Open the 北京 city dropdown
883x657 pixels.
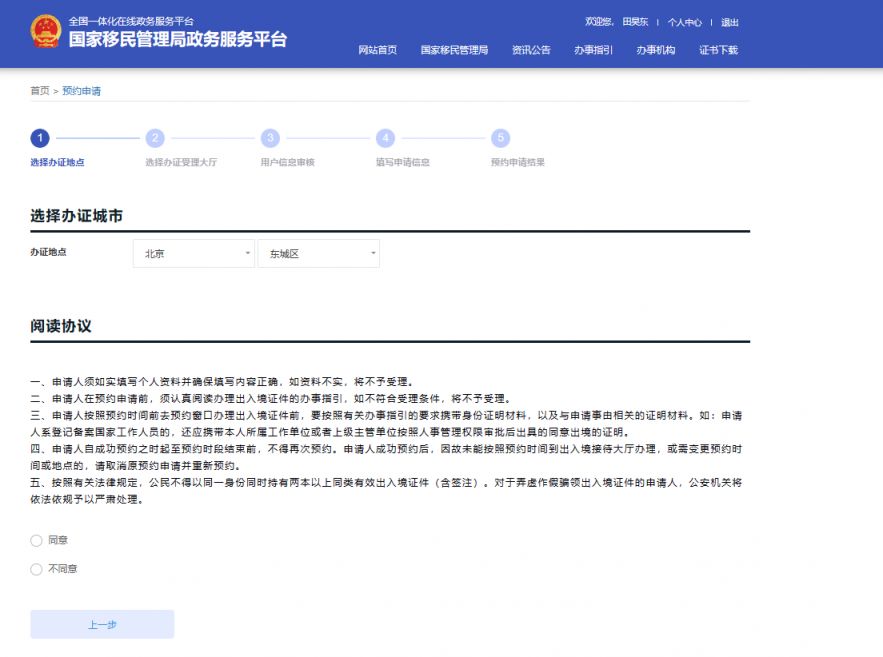pos(192,253)
